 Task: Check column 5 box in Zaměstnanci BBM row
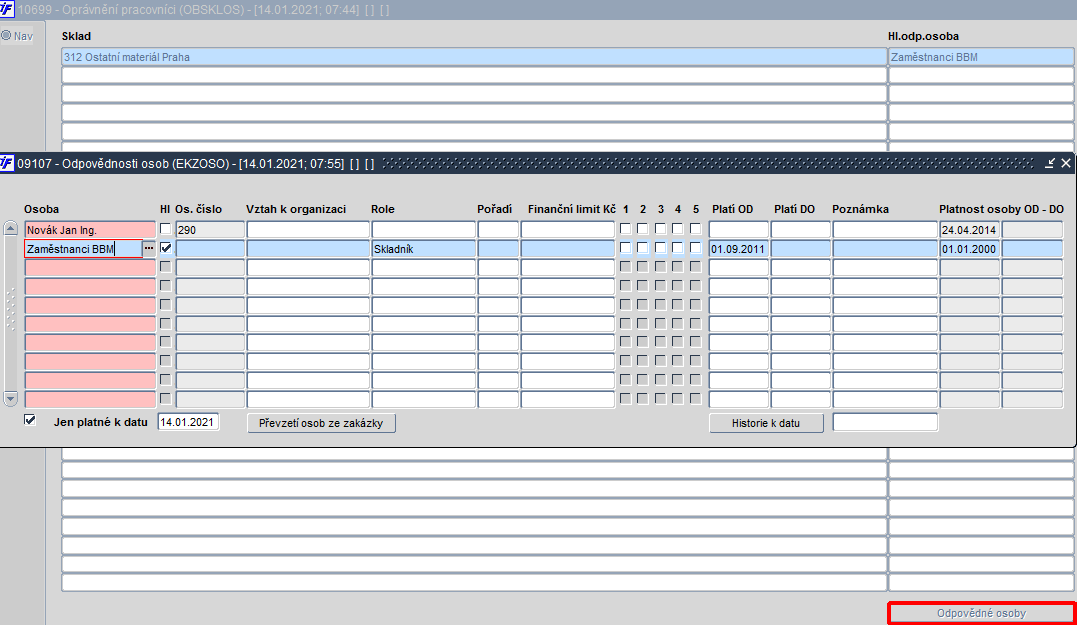(x=695, y=248)
